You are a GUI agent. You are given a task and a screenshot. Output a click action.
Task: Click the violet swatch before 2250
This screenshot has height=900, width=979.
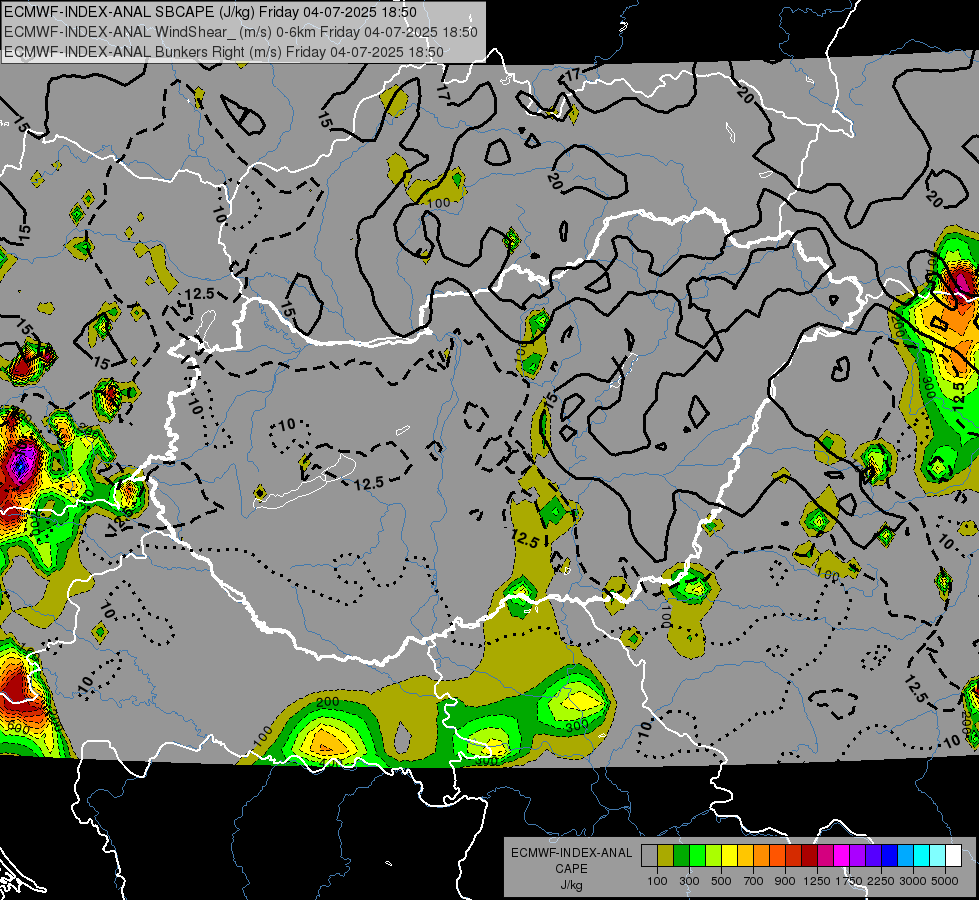pyautogui.click(x=873, y=856)
